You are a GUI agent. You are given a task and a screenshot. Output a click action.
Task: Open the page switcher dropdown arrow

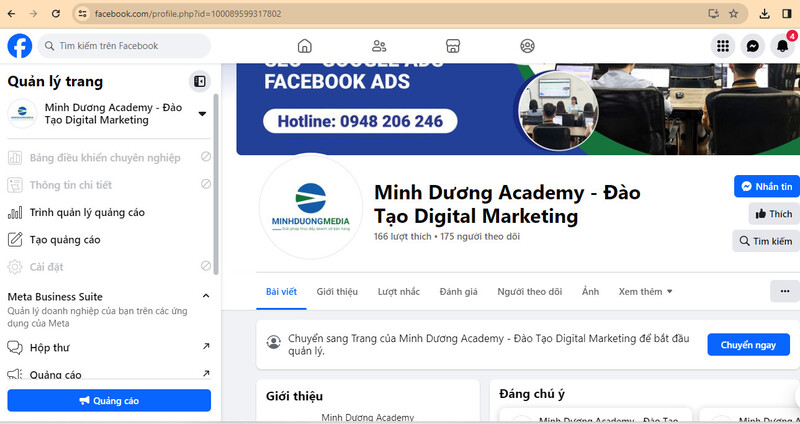click(x=203, y=114)
